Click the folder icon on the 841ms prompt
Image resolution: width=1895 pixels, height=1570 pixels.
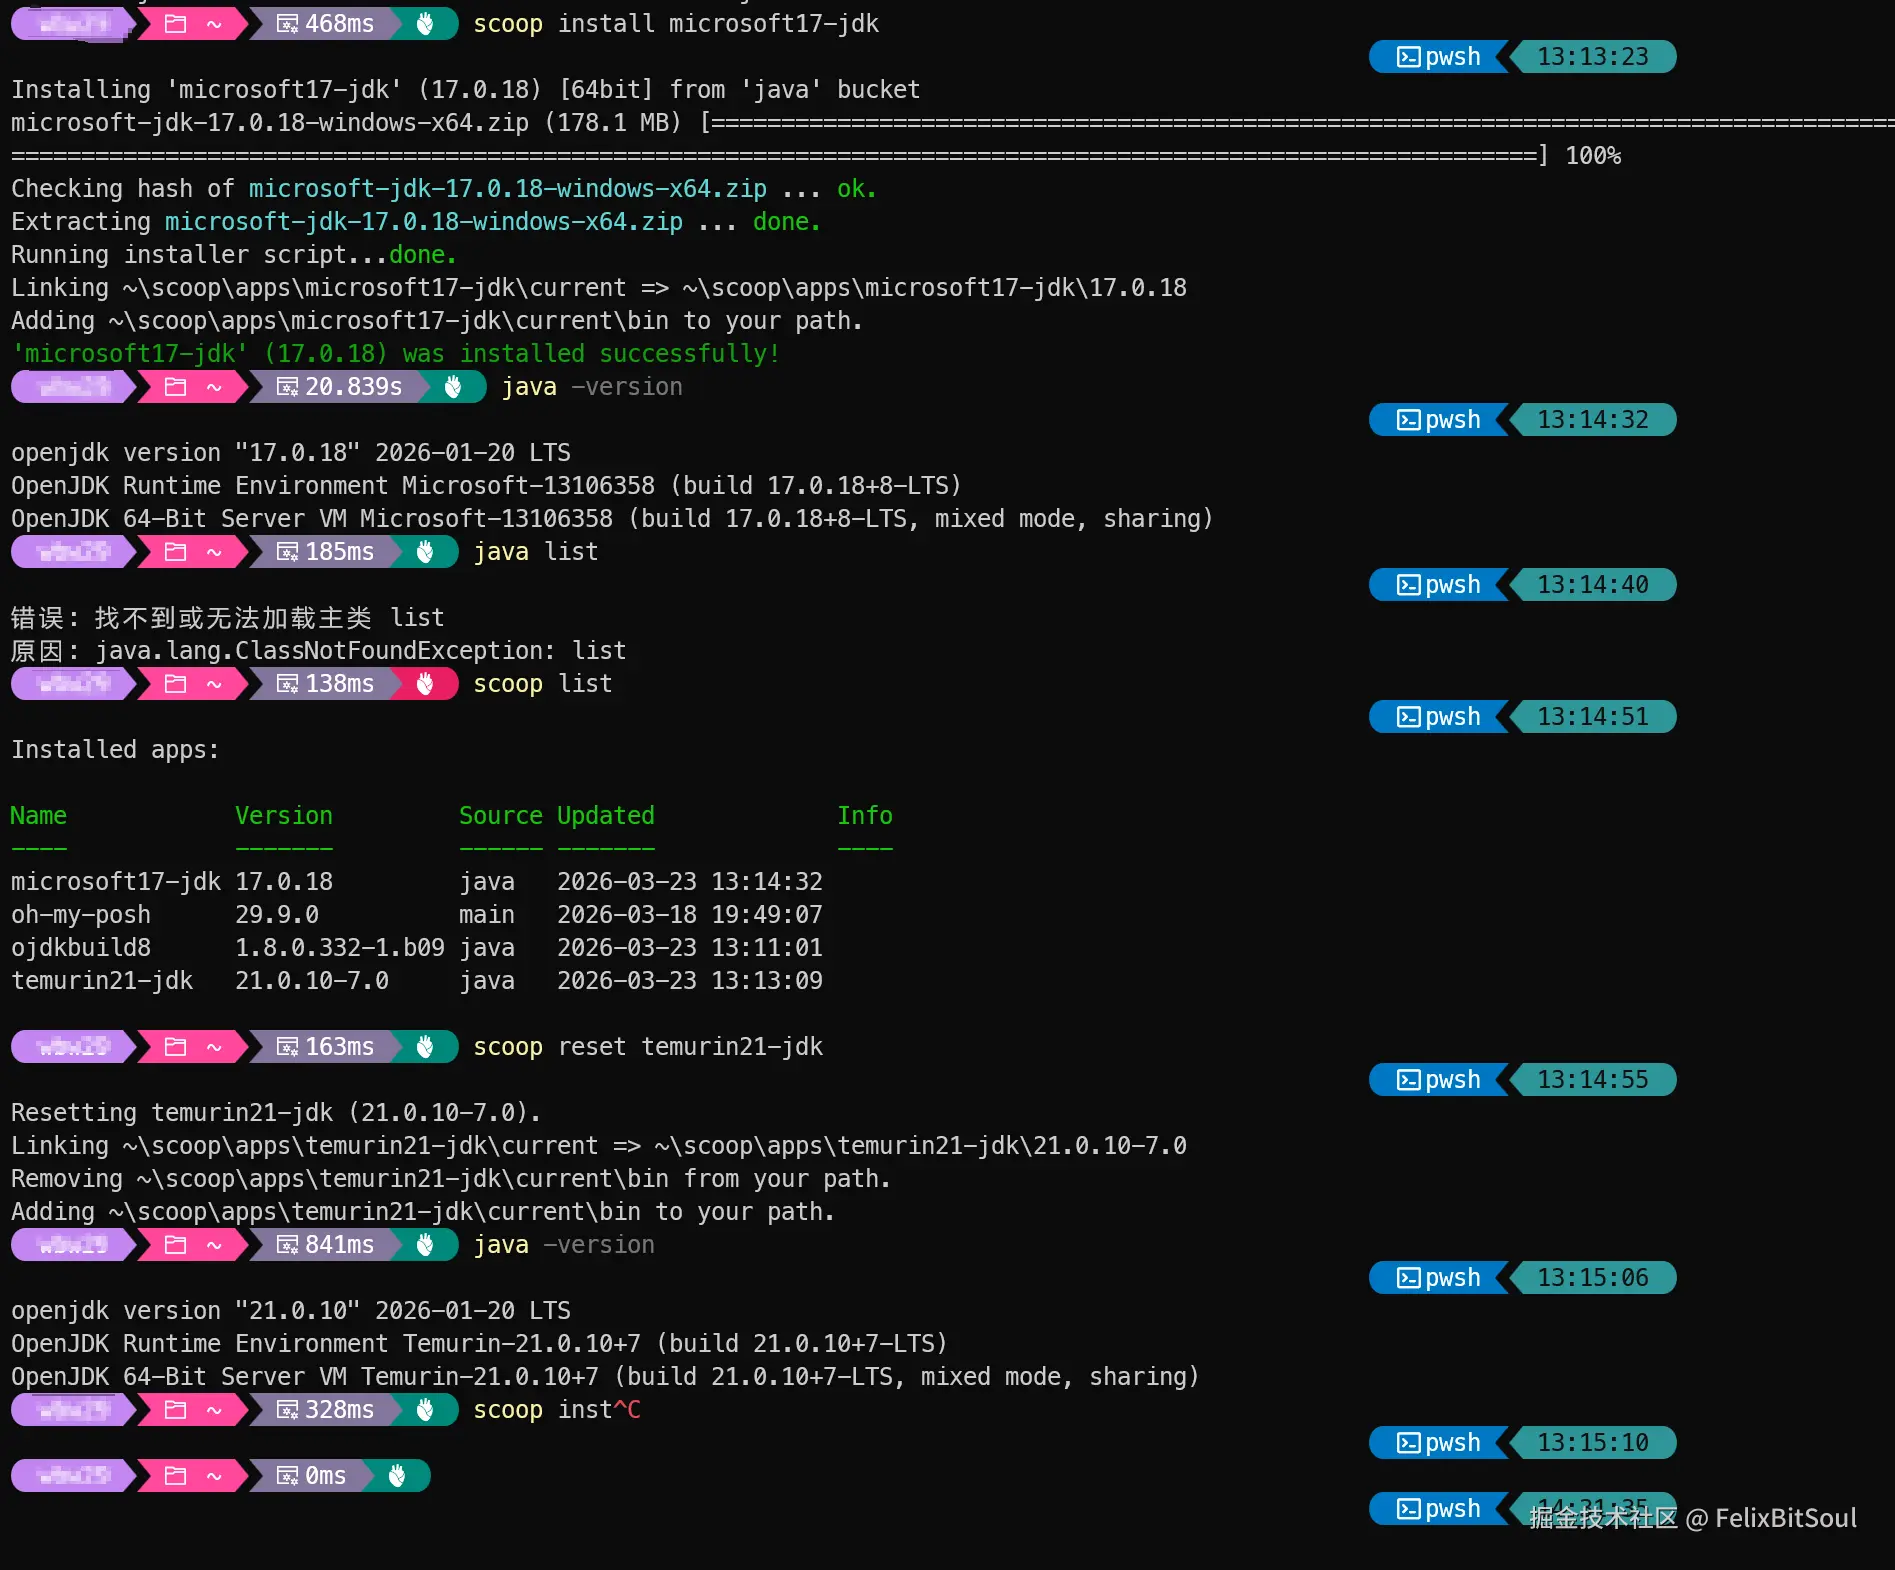[176, 1245]
